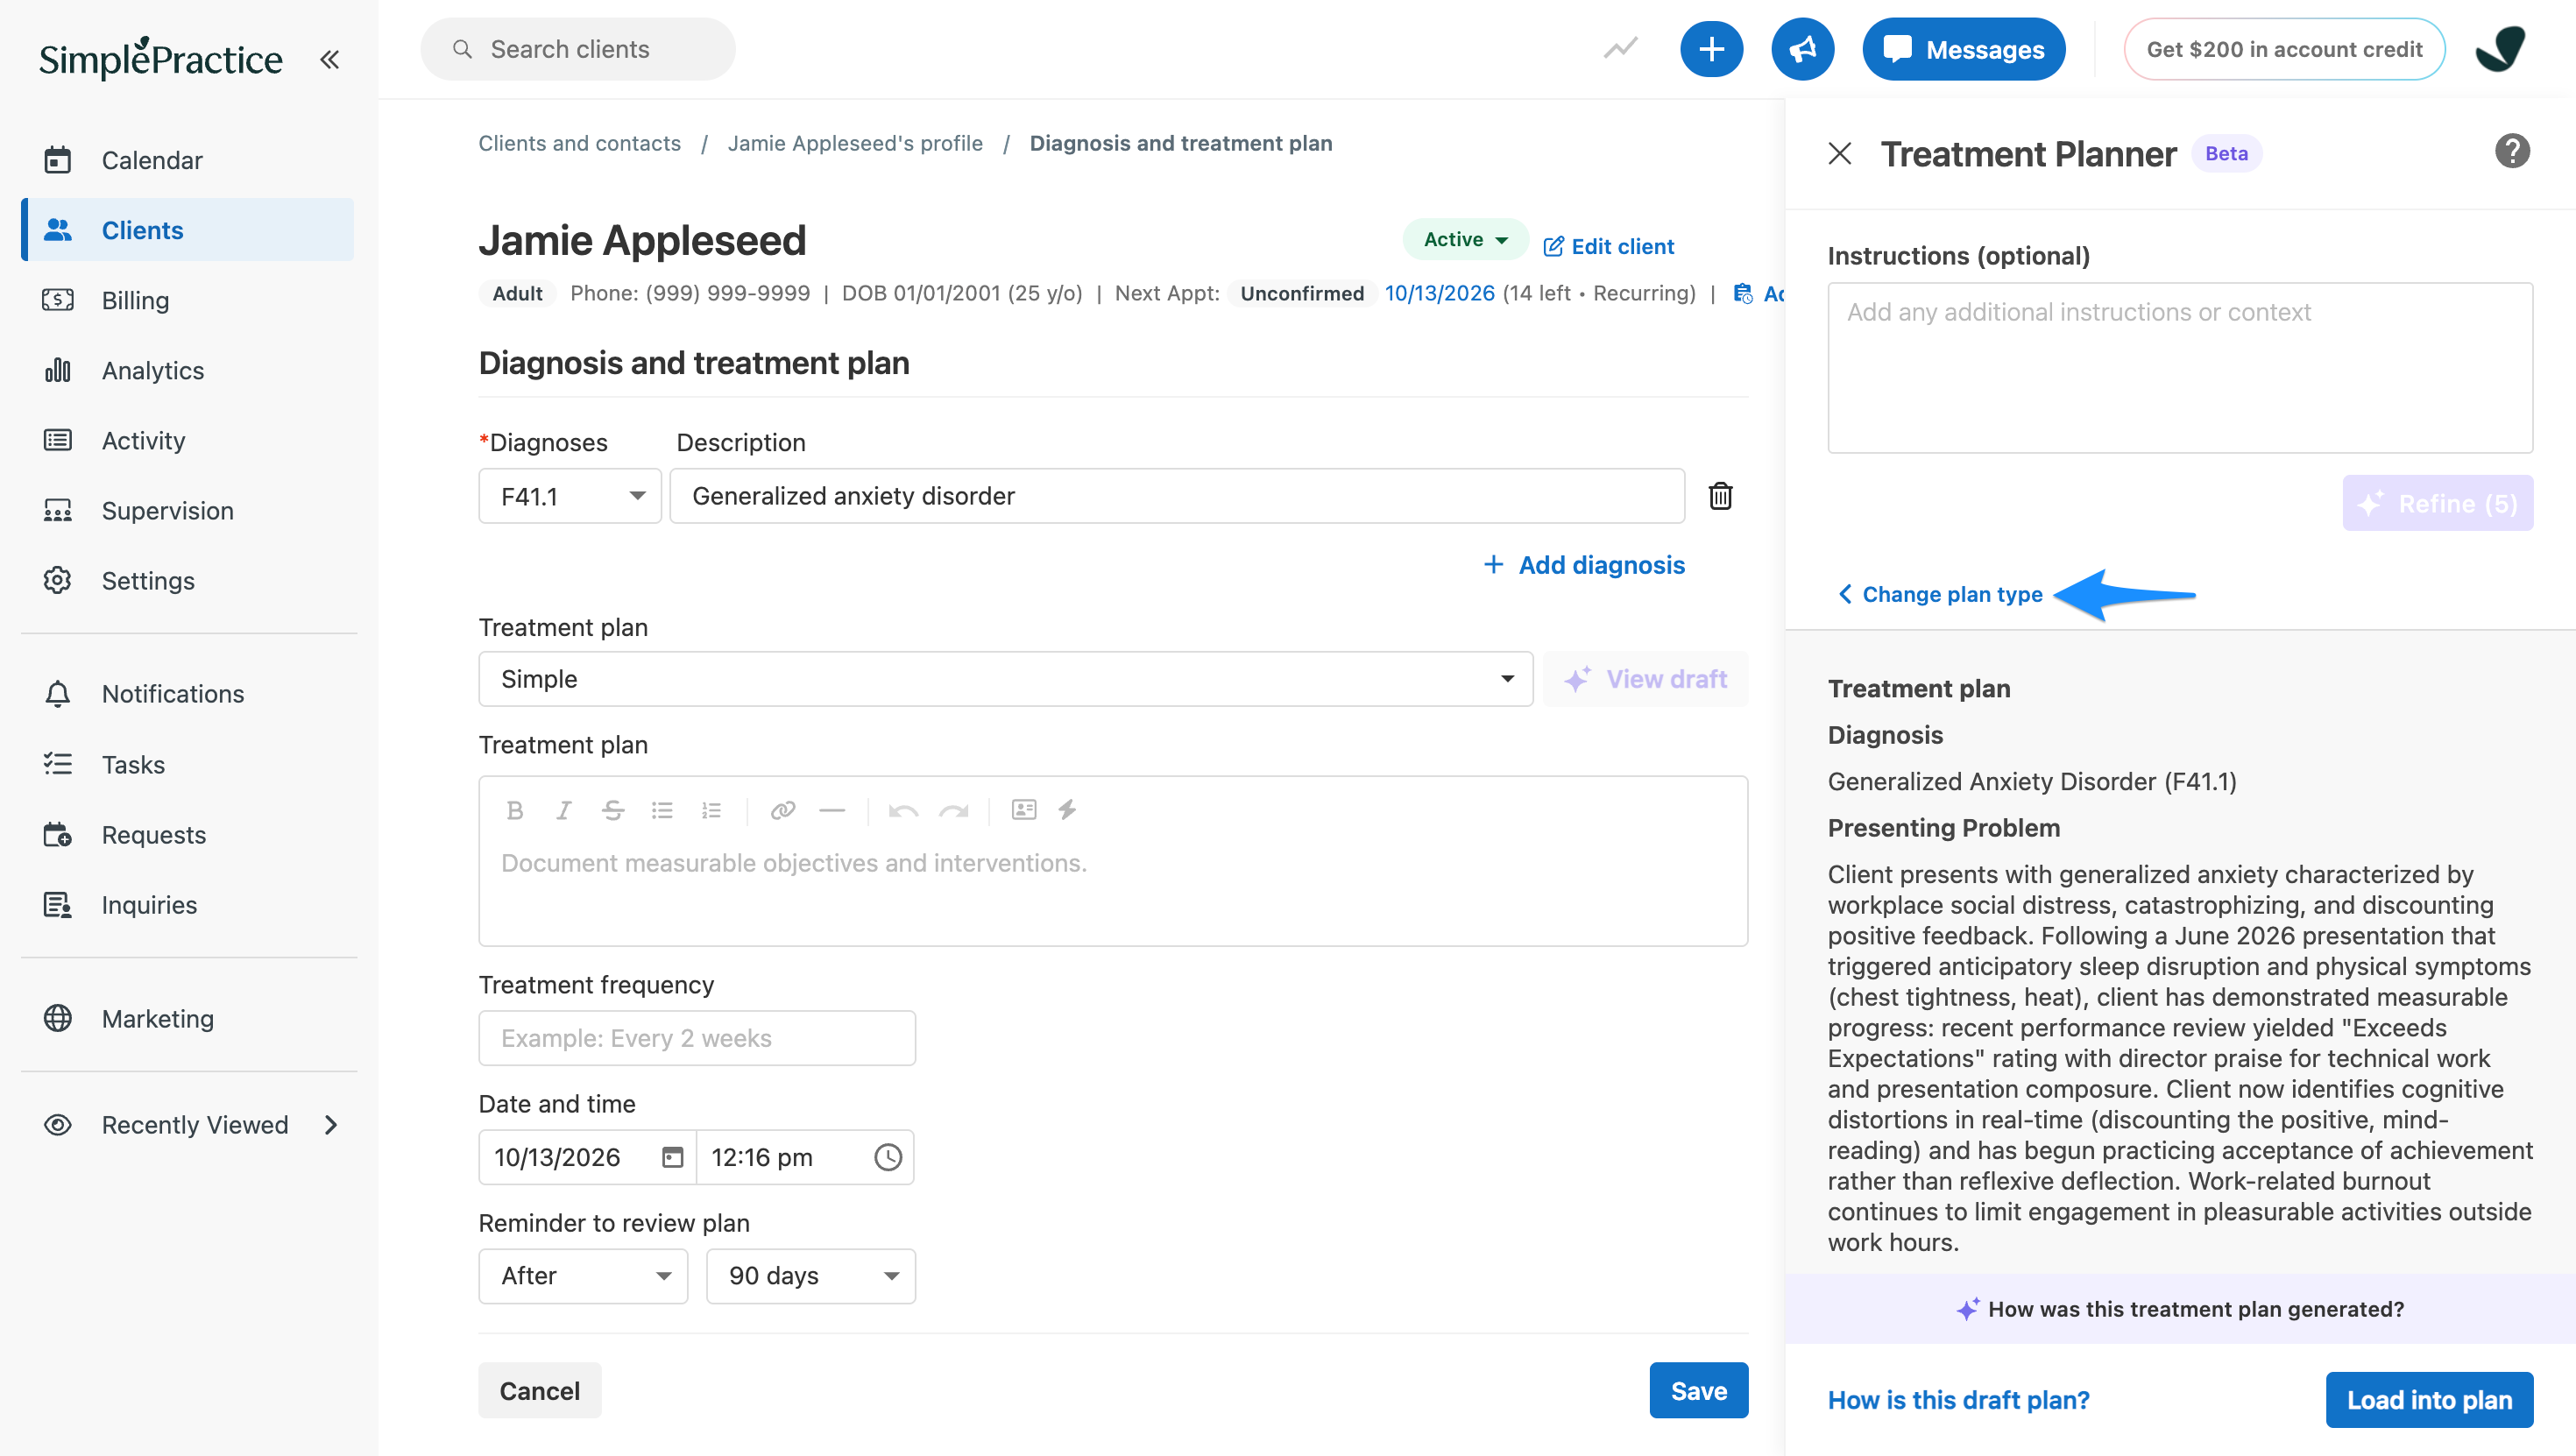
Task: Delete the F41.1 diagnosis with trash icon
Action: [x=1720, y=496]
